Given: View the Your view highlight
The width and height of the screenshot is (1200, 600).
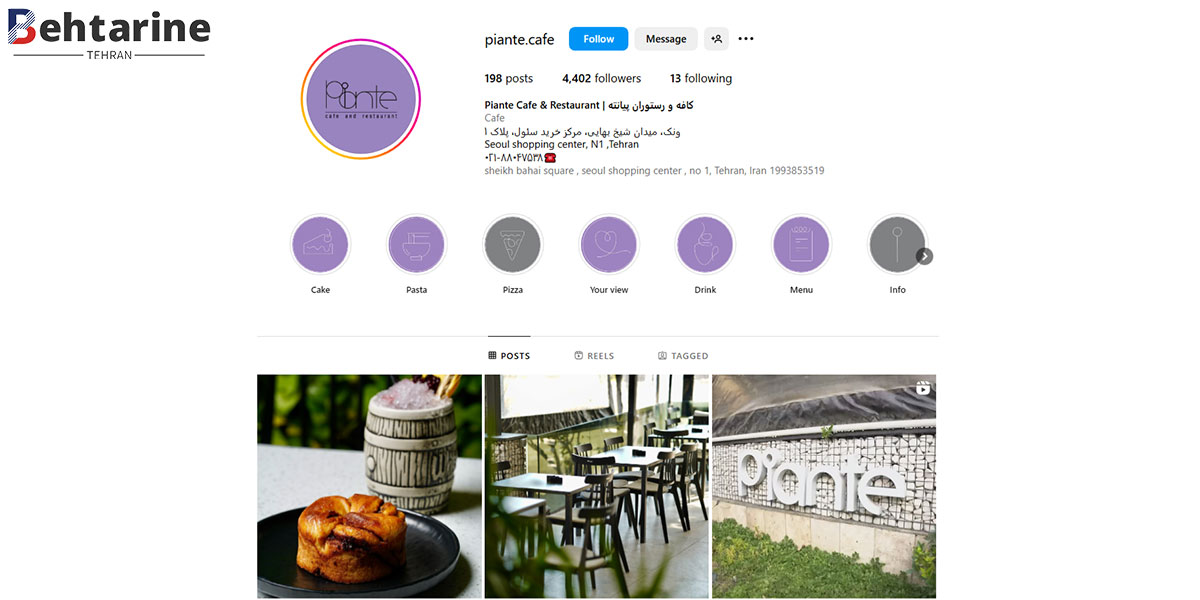Looking at the screenshot, I should 609,245.
